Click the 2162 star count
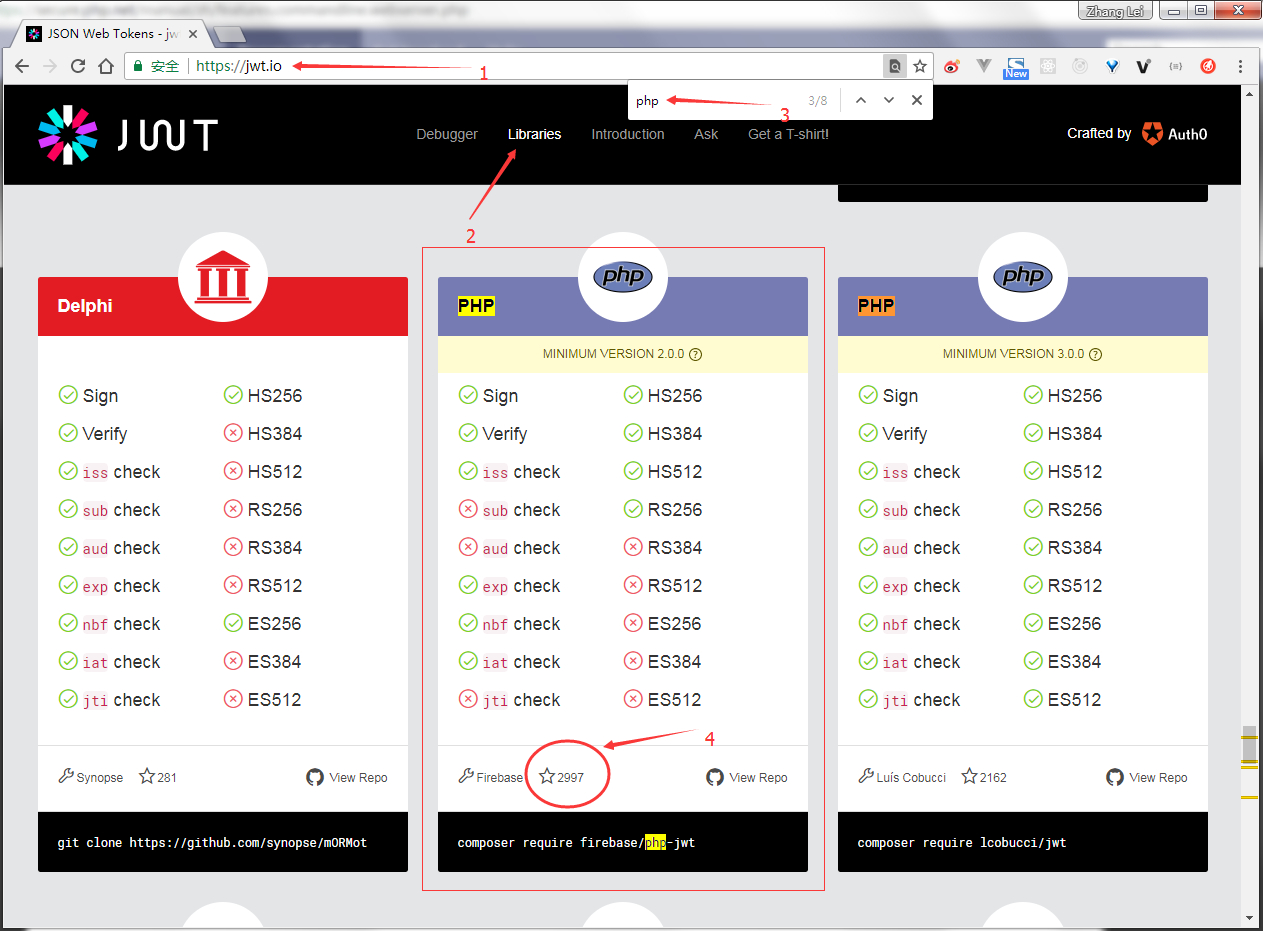 point(993,777)
